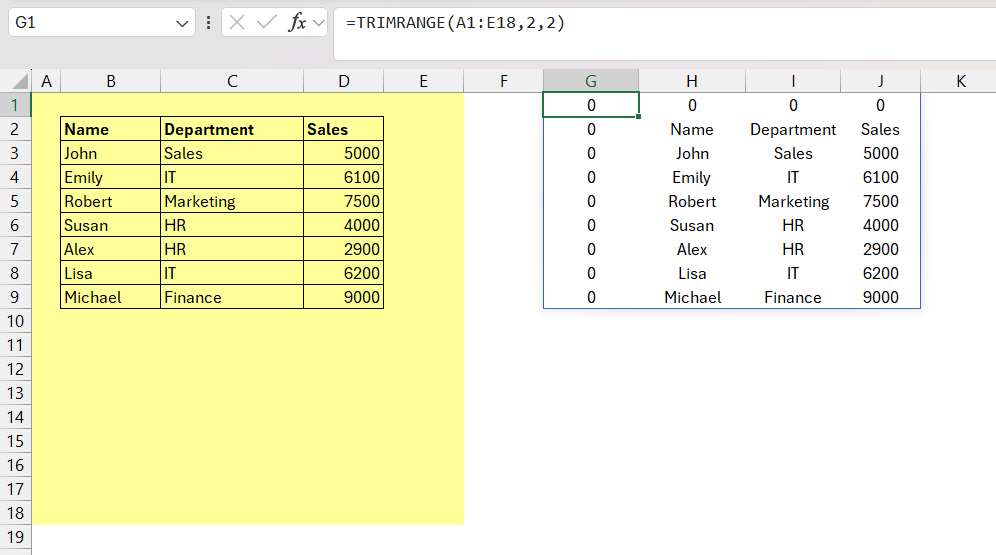996x555 pixels.
Task: Select column G header
Action: (591, 81)
